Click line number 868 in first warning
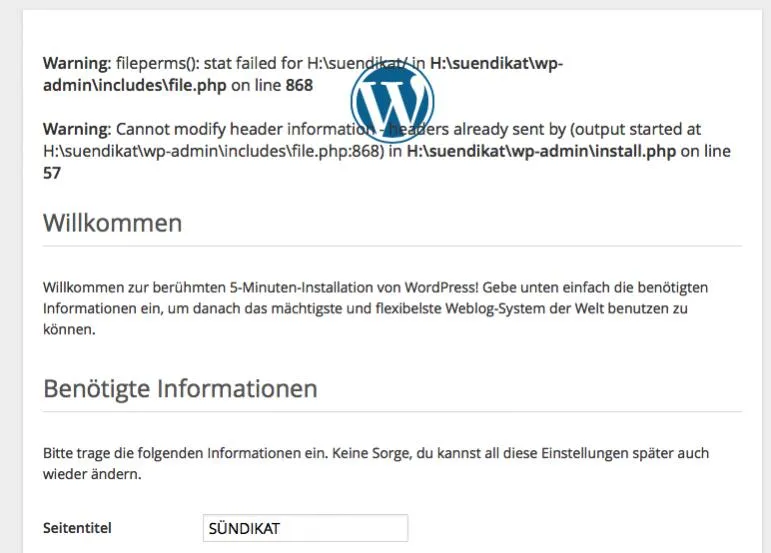 click(x=299, y=85)
